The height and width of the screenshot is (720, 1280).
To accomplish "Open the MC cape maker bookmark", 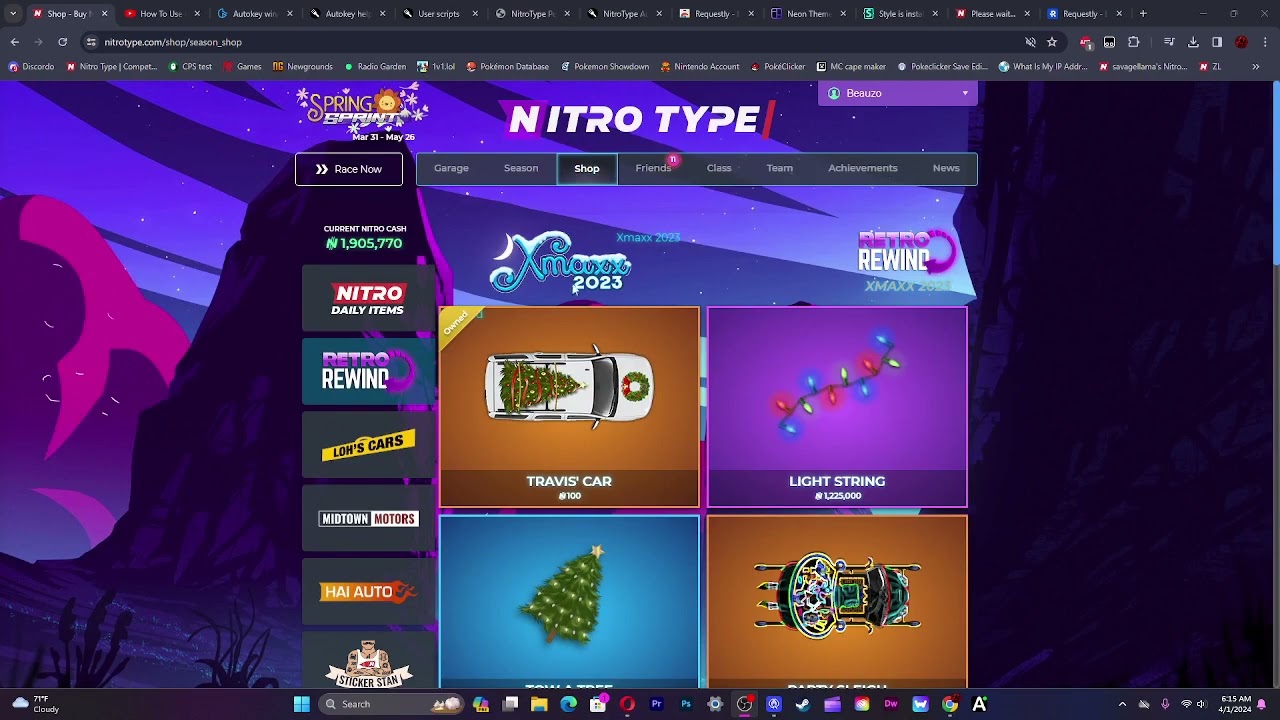I will 851,67.
